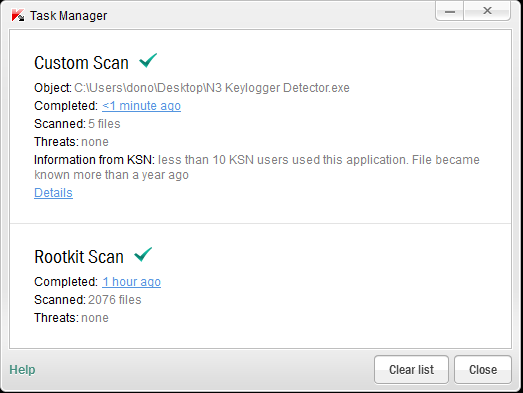Click the Task Manager window title text

pos(68,16)
